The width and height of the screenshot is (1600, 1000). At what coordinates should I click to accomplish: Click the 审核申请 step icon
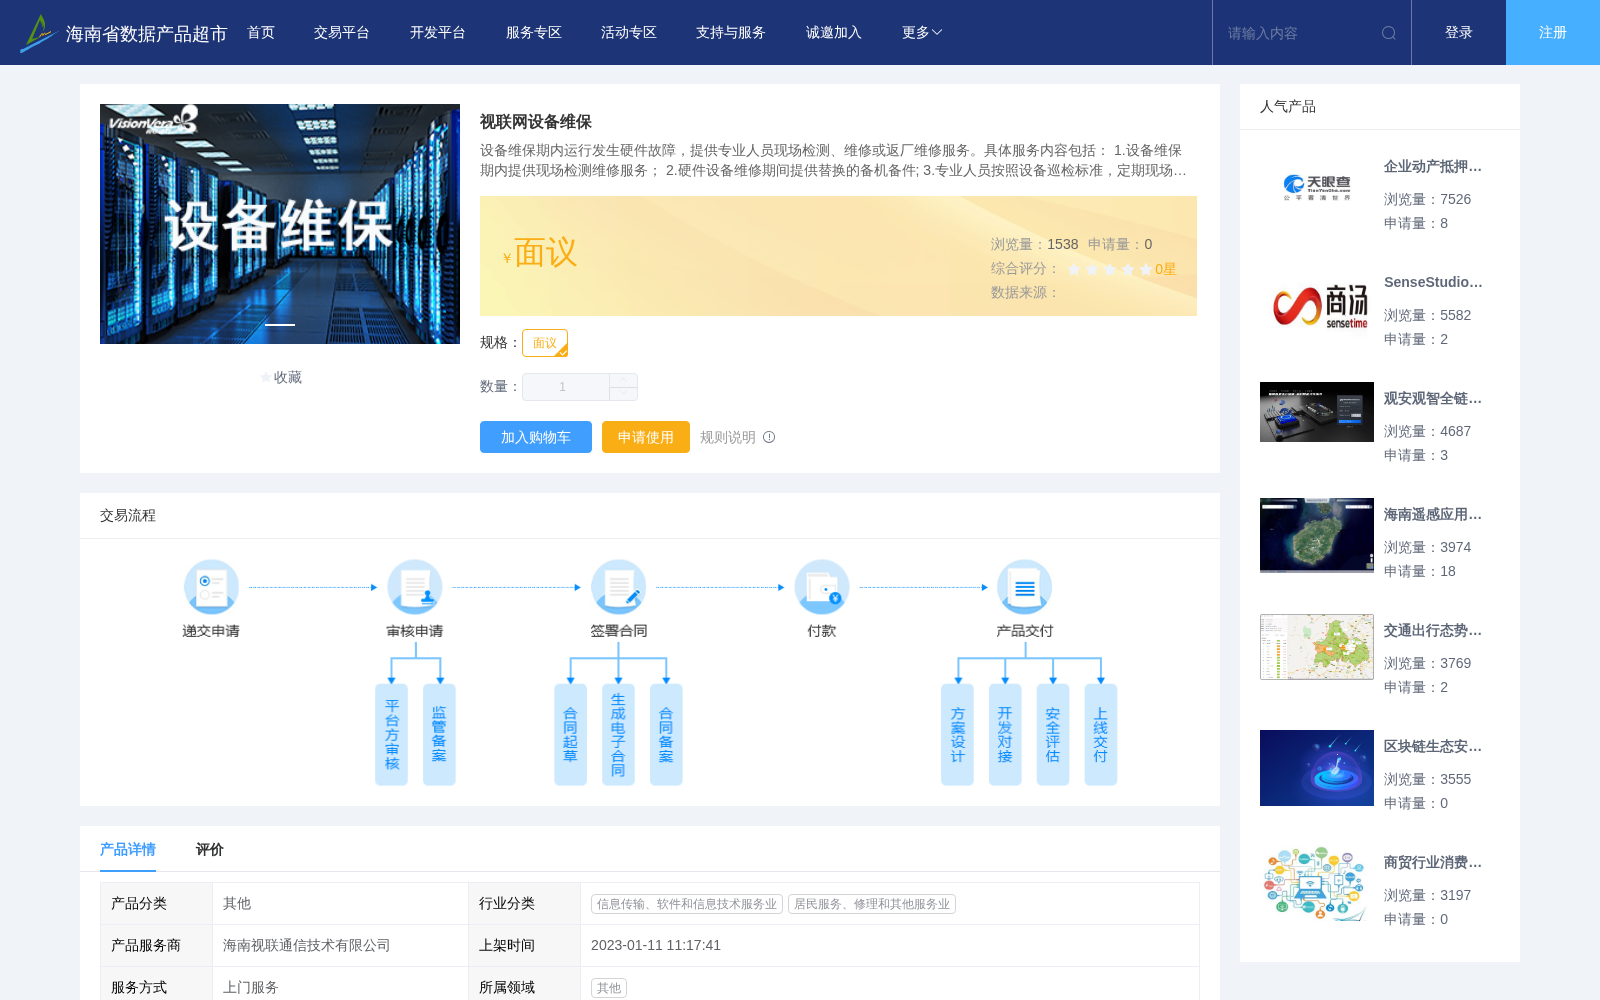pyautogui.click(x=415, y=587)
